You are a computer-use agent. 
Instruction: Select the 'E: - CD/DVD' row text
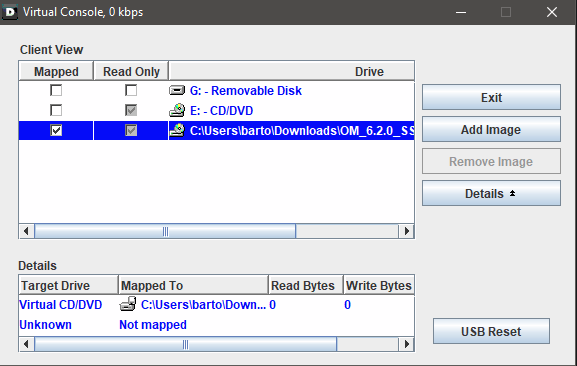(x=221, y=110)
